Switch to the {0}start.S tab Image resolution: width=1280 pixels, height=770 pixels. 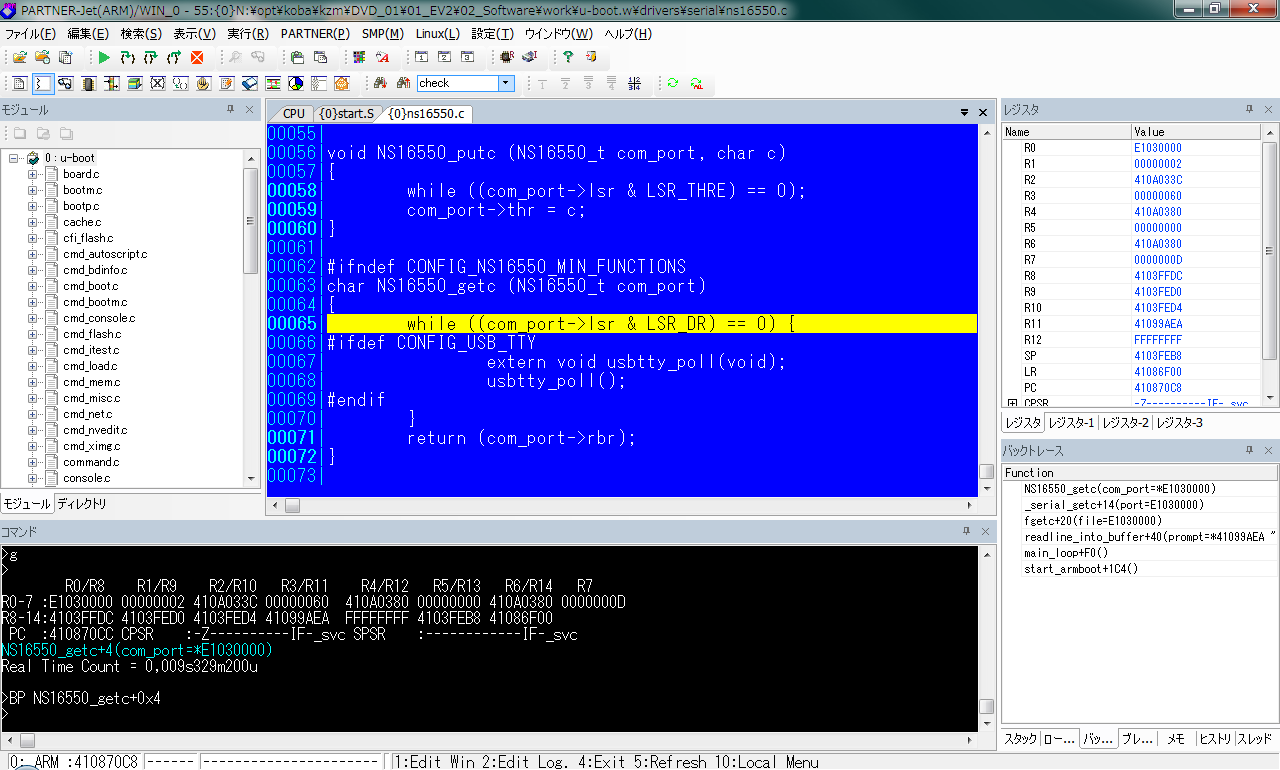[x=346, y=113]
